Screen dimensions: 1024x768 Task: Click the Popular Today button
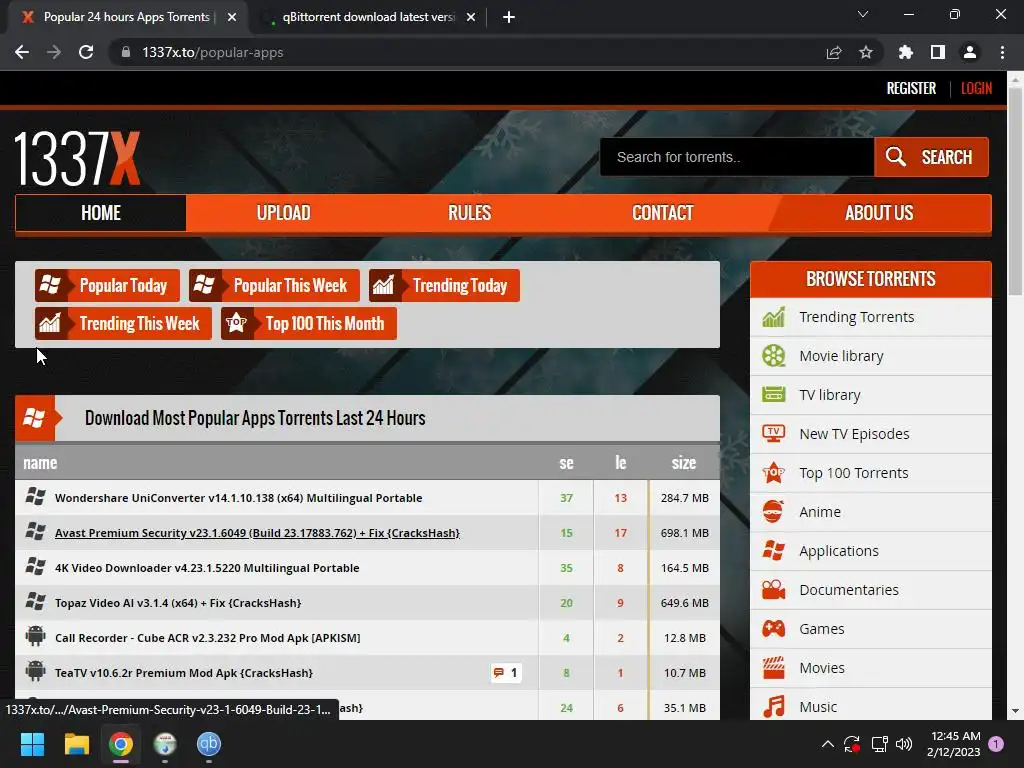[107, 285]
